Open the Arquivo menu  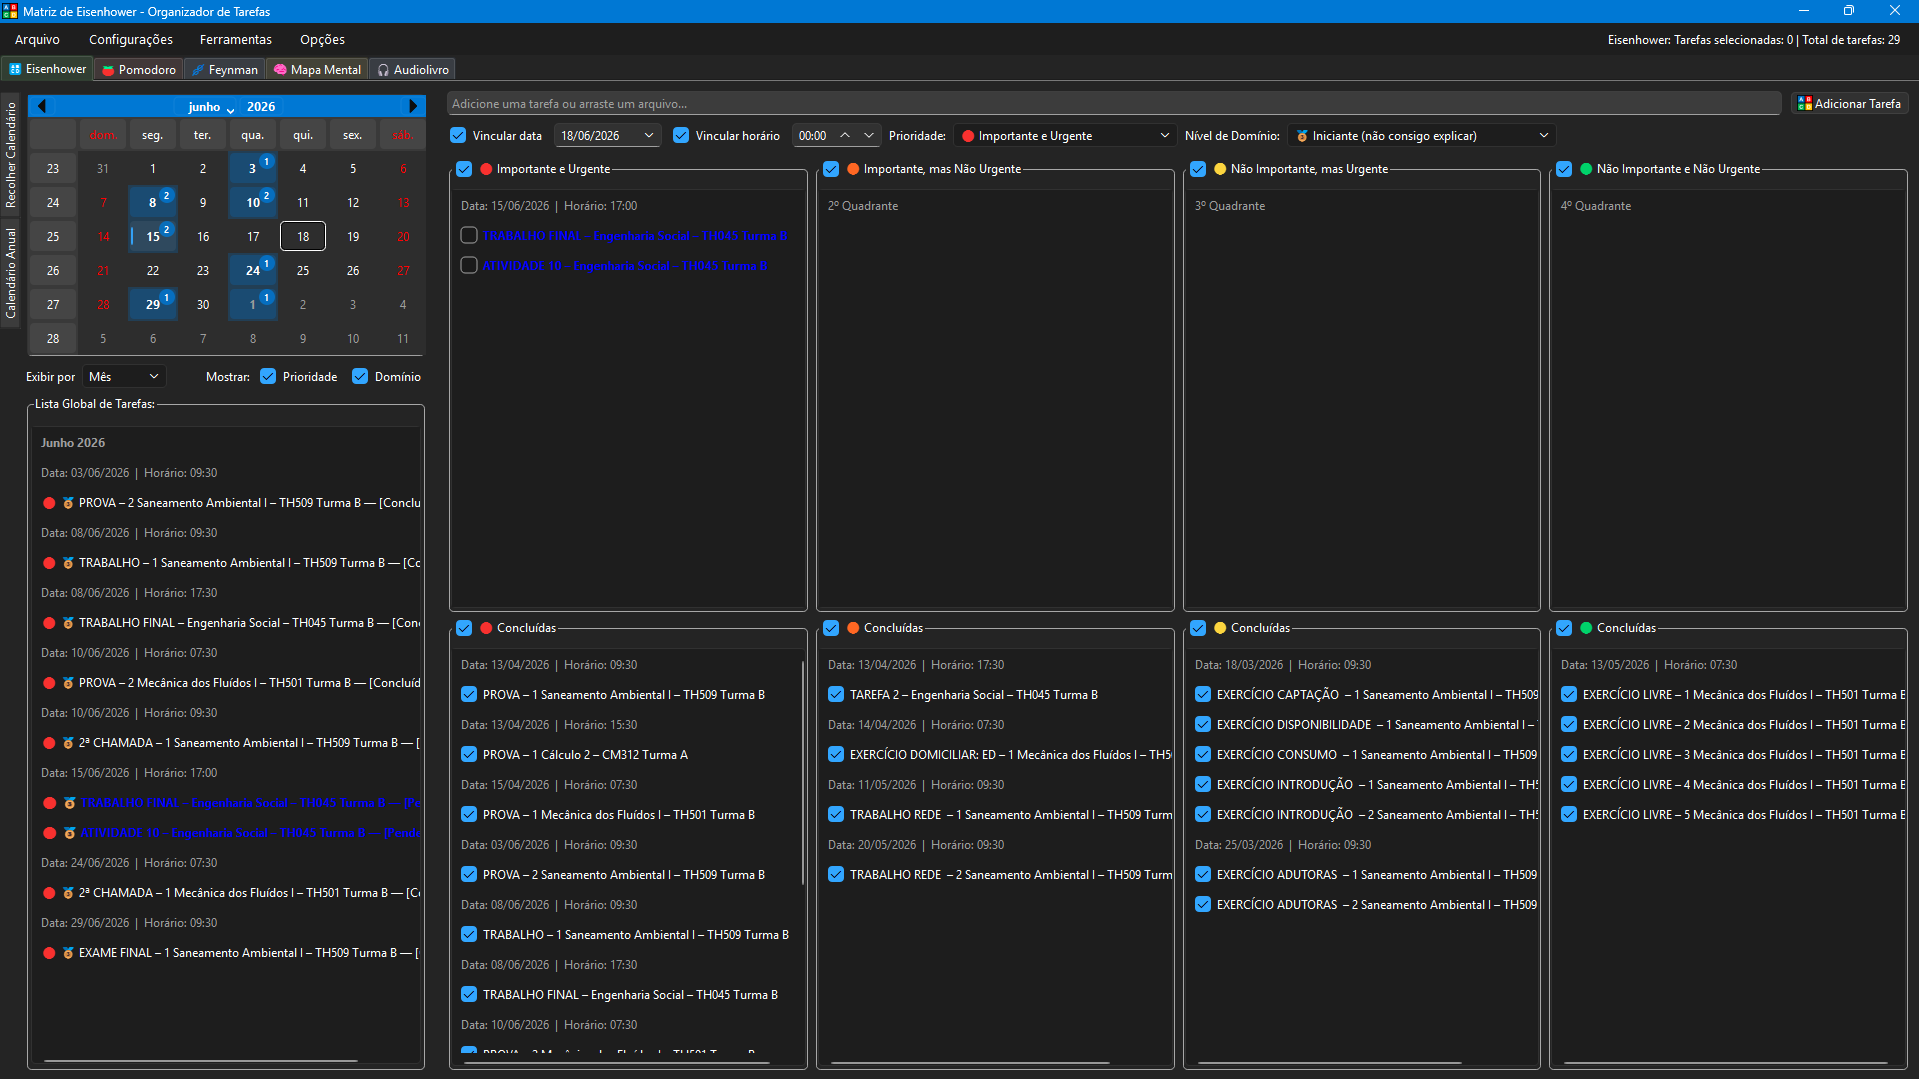pos(37,39)
